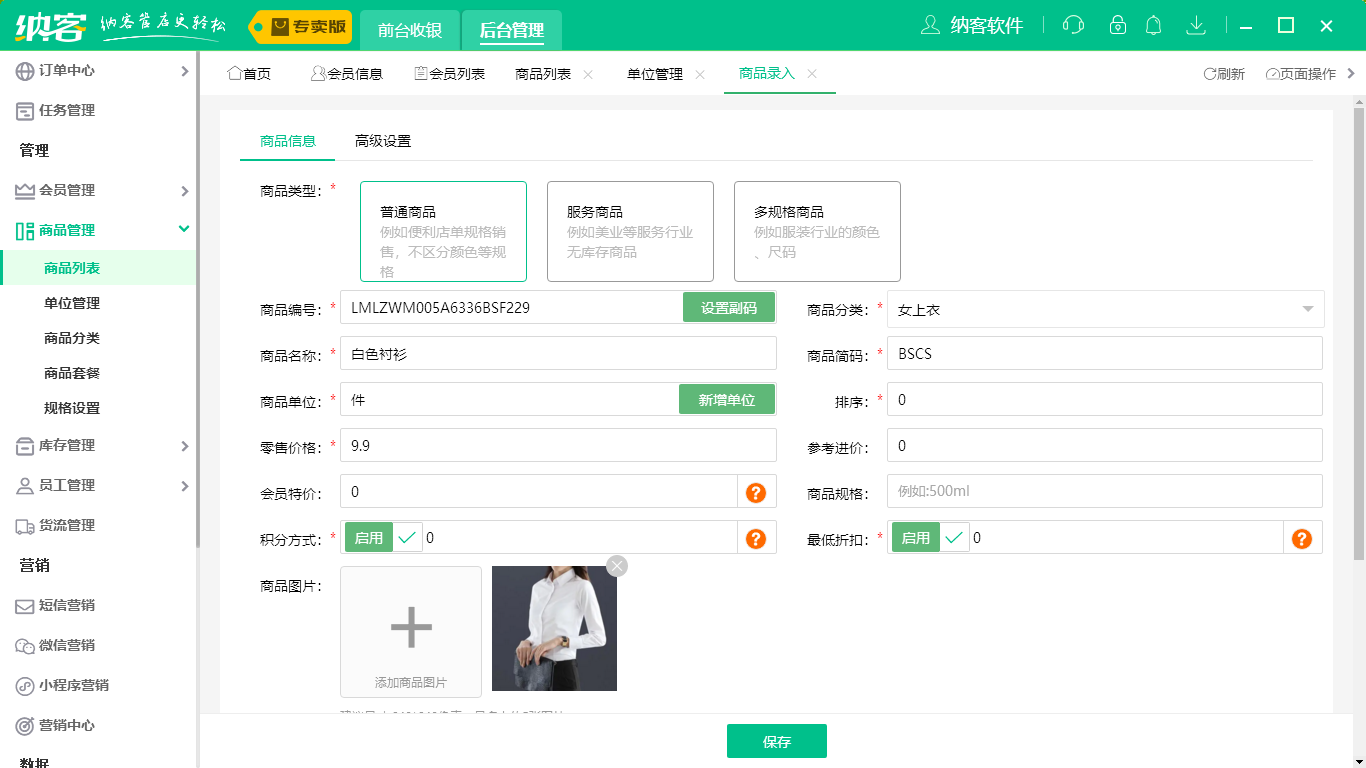This screenshot has height=768, width=1366.
Task: Click the download icon in title bar
Action: [x=1196, y=25]
